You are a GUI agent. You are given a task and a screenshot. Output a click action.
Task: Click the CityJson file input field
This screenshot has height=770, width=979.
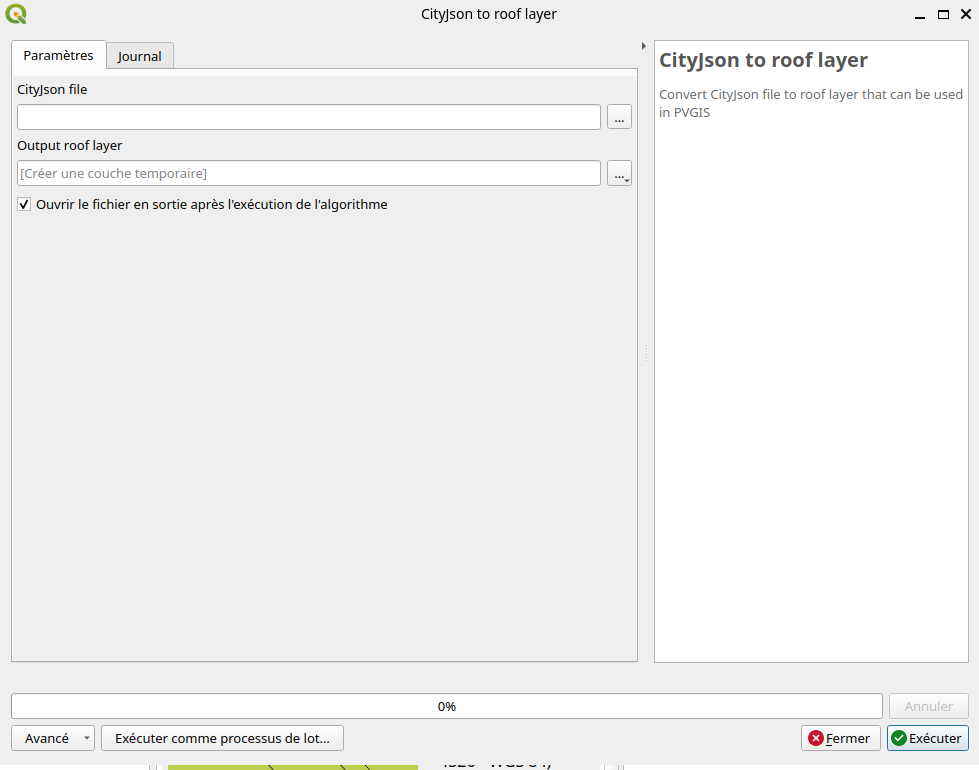tap(309, 117)
